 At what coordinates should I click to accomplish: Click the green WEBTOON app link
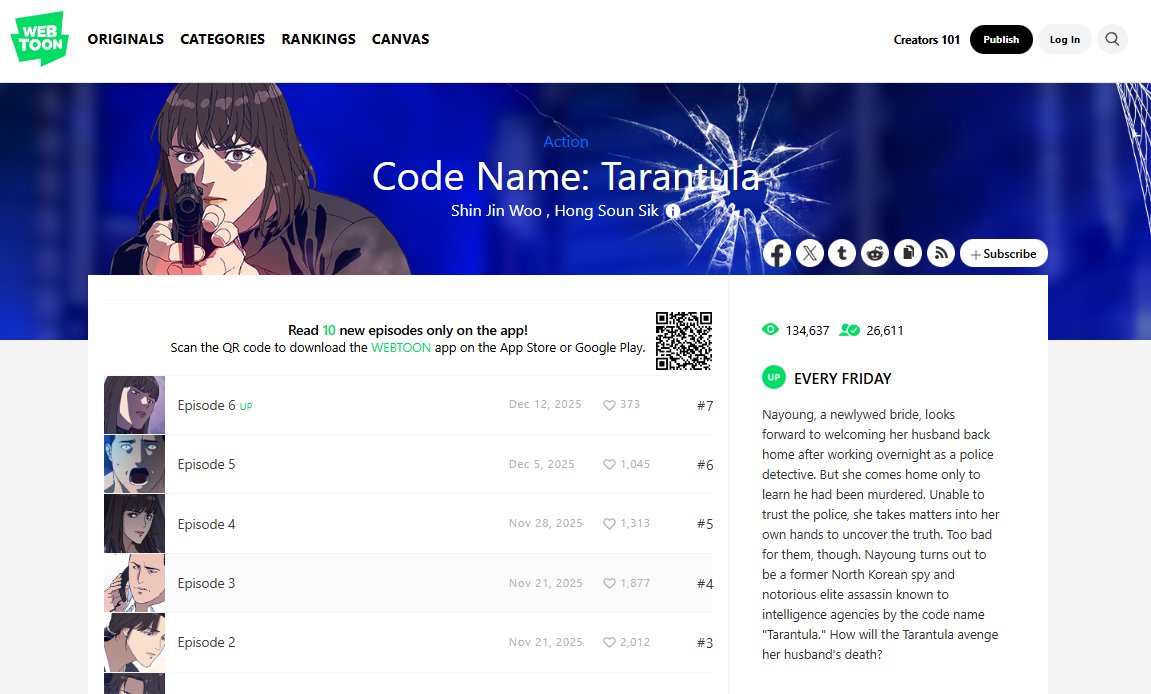(401, 347)
